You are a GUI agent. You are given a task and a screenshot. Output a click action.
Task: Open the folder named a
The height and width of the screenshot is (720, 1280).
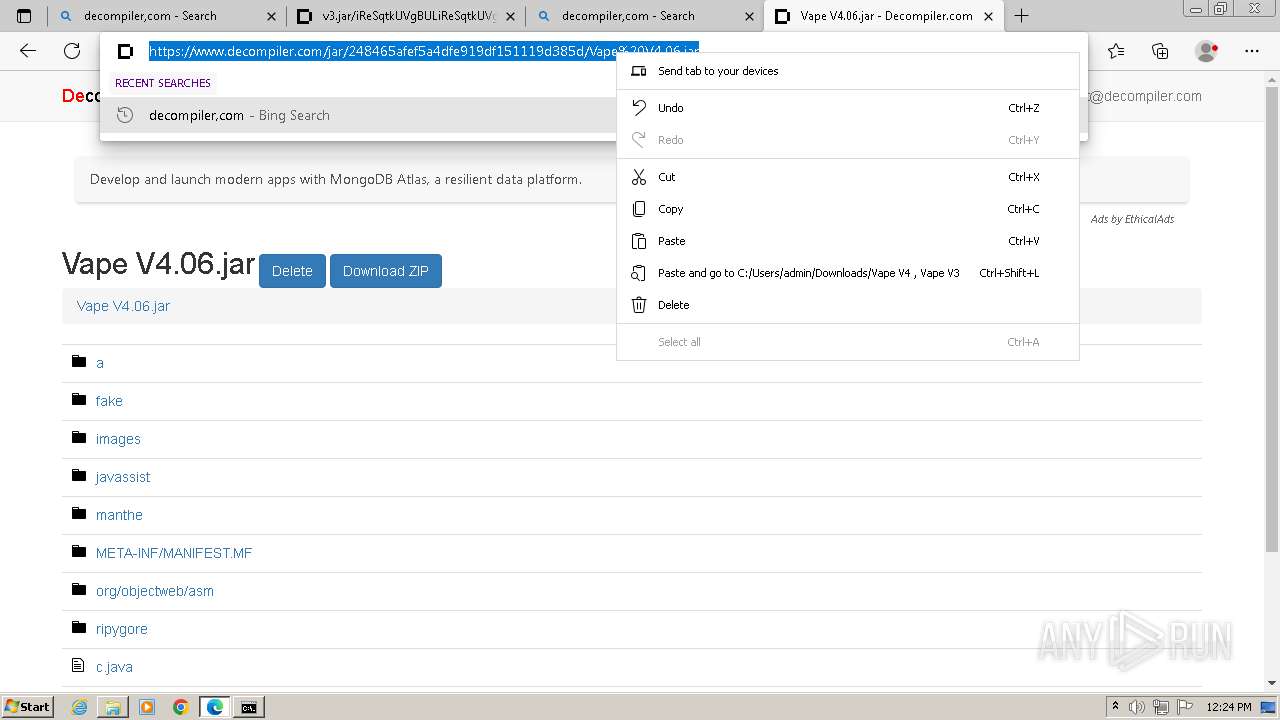click(100, 363)
